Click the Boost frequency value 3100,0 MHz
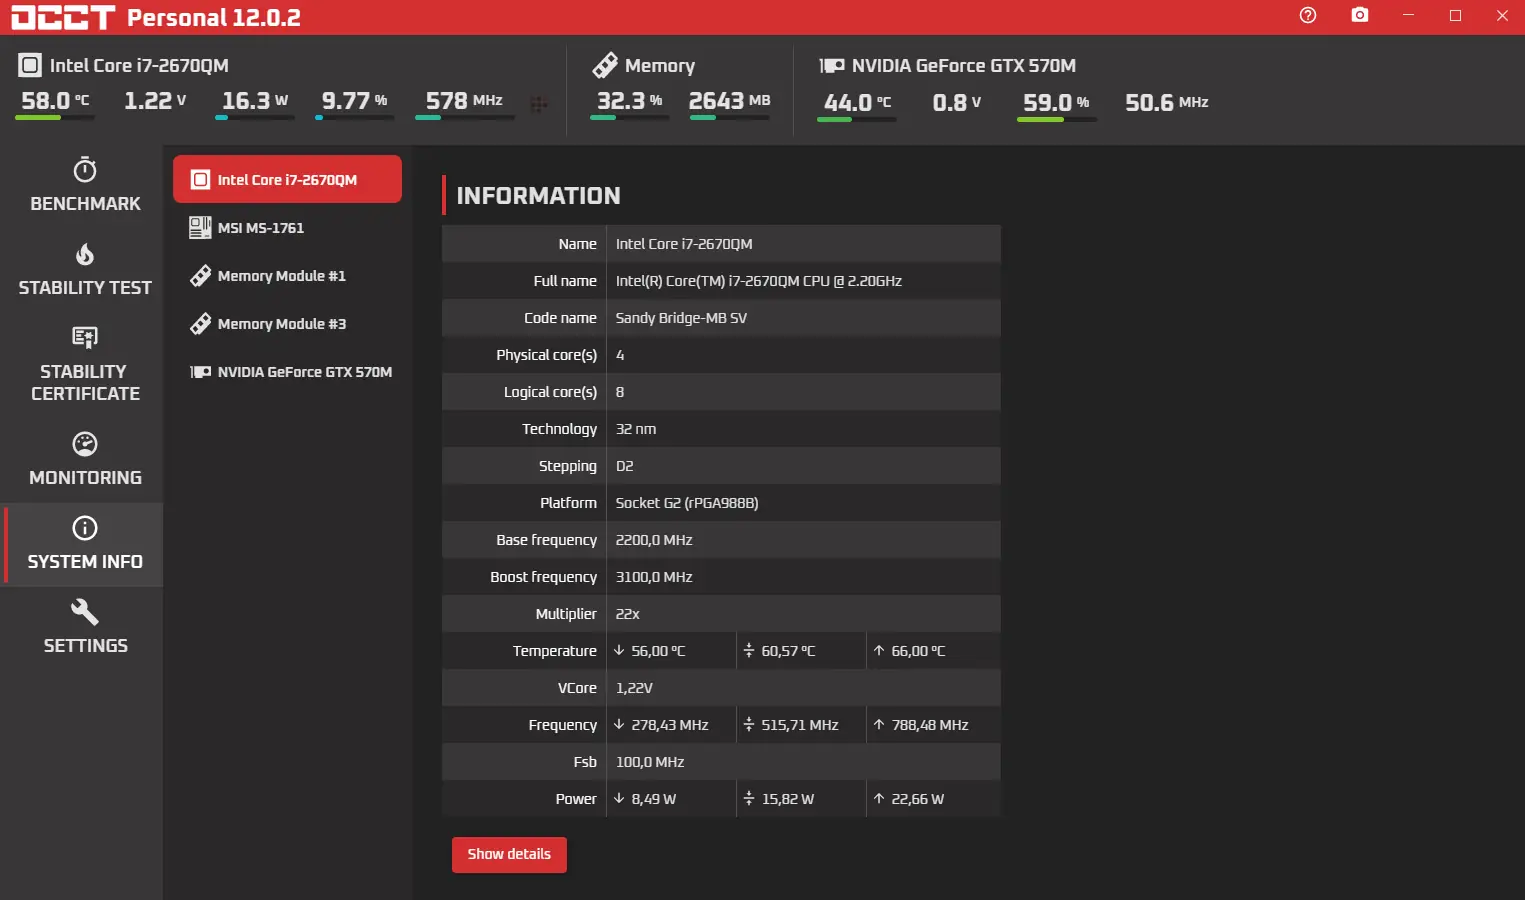The height and width of the screenshot is (900, 1525). tap(654, 577)
